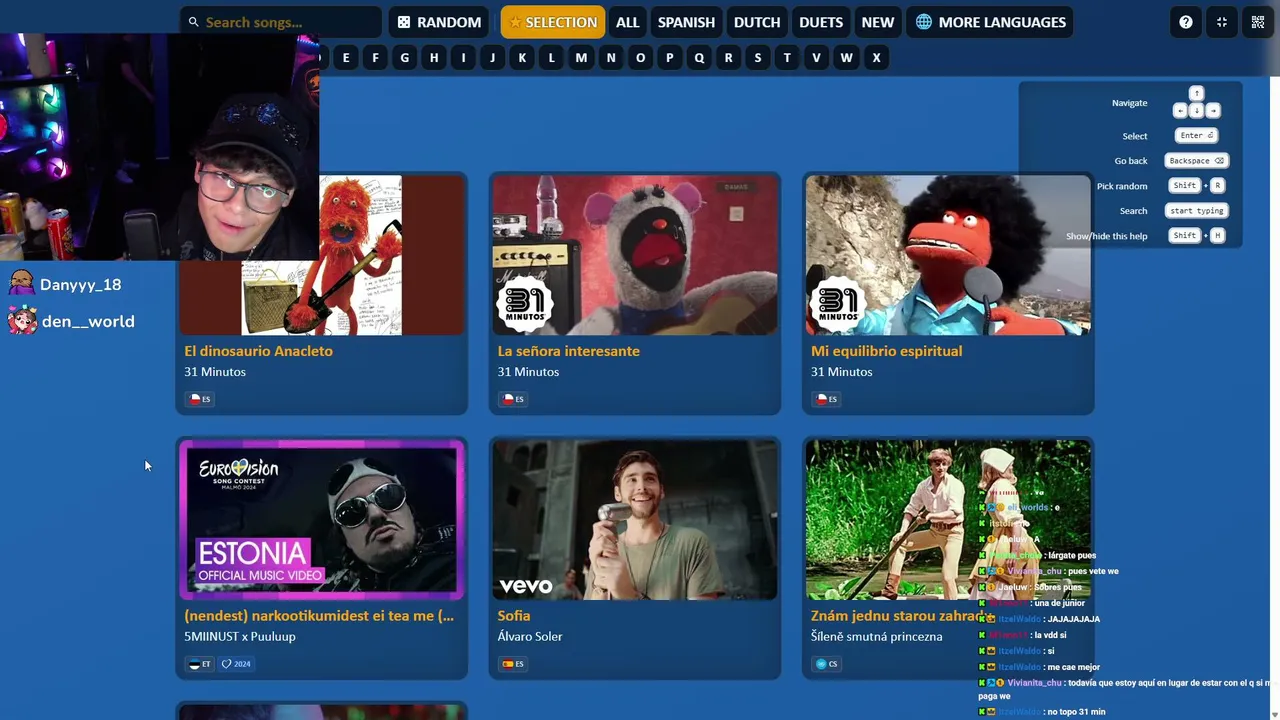
Task: Open the Sofia vevo thumbnail
Action: pyautogui.click(x=635, y=520)
